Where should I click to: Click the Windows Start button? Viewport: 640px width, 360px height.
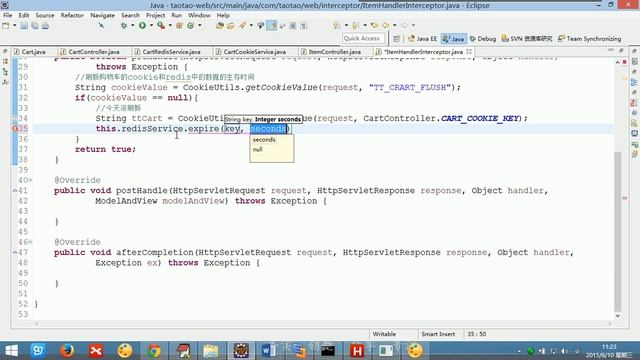click(x=11, y=351)
